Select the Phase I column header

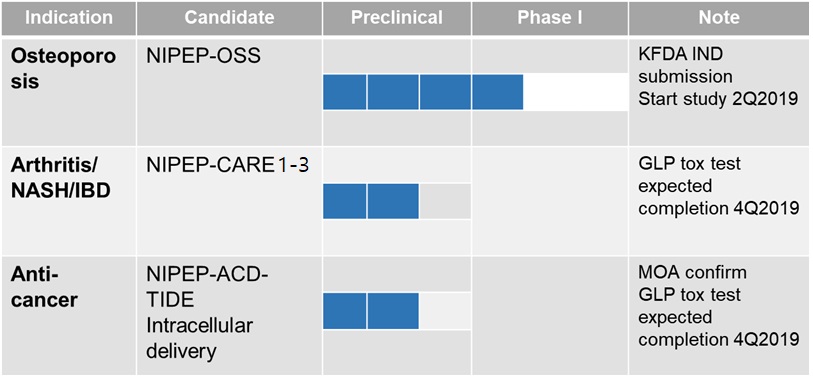click(x=550, y=18)
